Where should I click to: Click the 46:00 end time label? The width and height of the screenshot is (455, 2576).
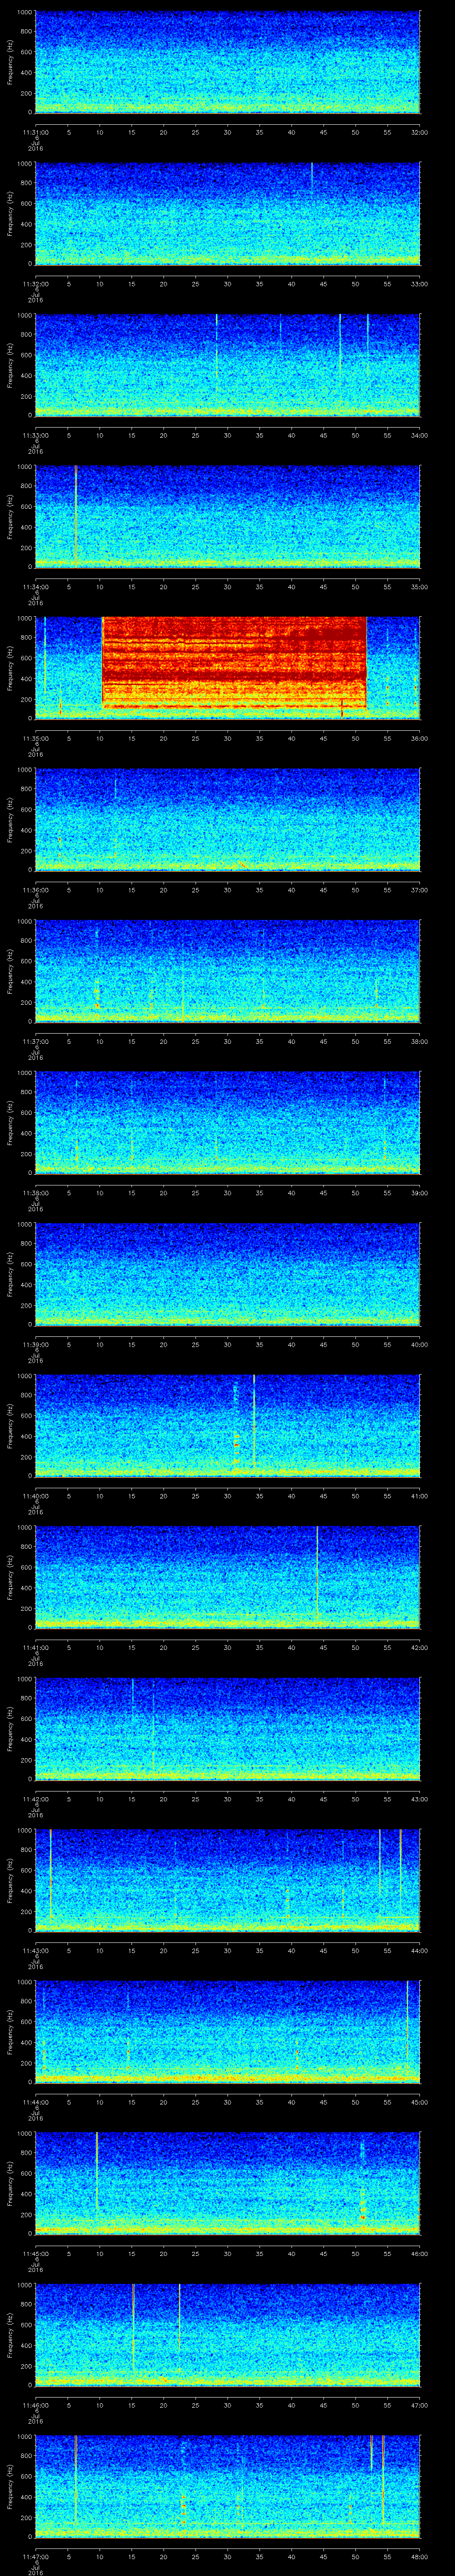point(419,2253)
